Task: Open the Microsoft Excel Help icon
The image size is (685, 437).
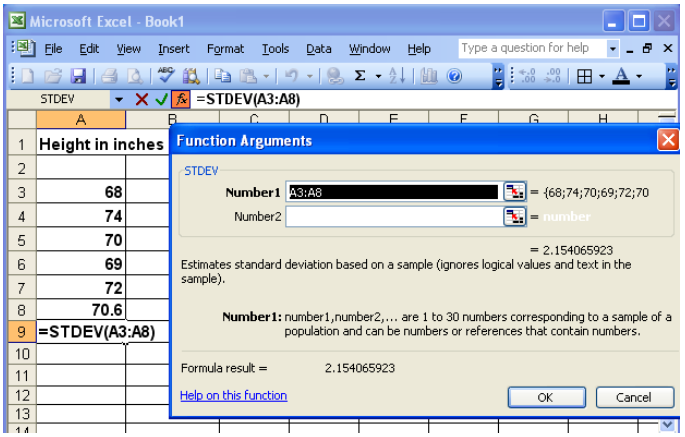Action: click(x=454, y=75)
